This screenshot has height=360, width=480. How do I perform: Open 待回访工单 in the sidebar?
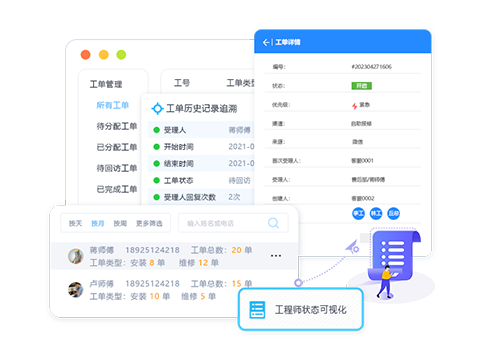117,168
